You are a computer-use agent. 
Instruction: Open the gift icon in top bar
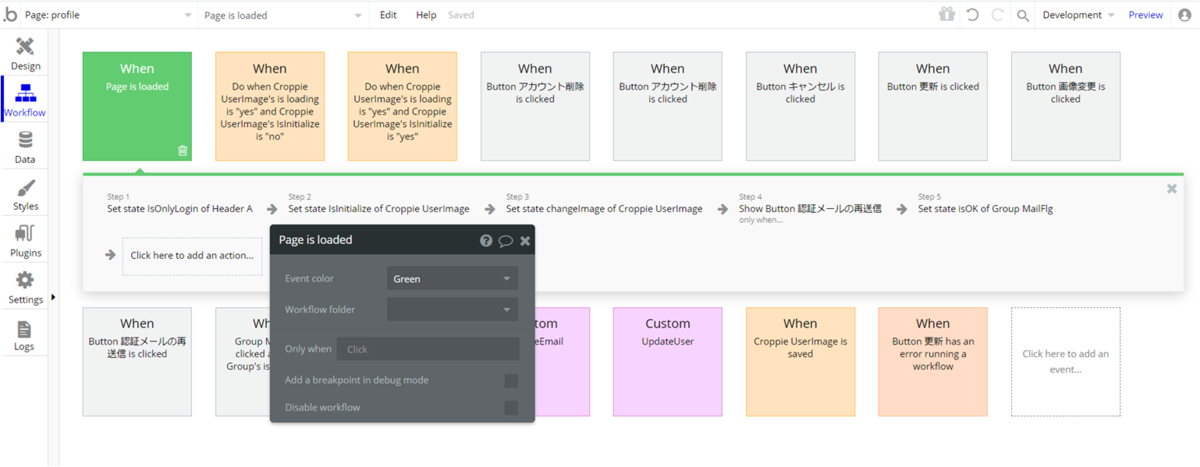tap(946, 15)
